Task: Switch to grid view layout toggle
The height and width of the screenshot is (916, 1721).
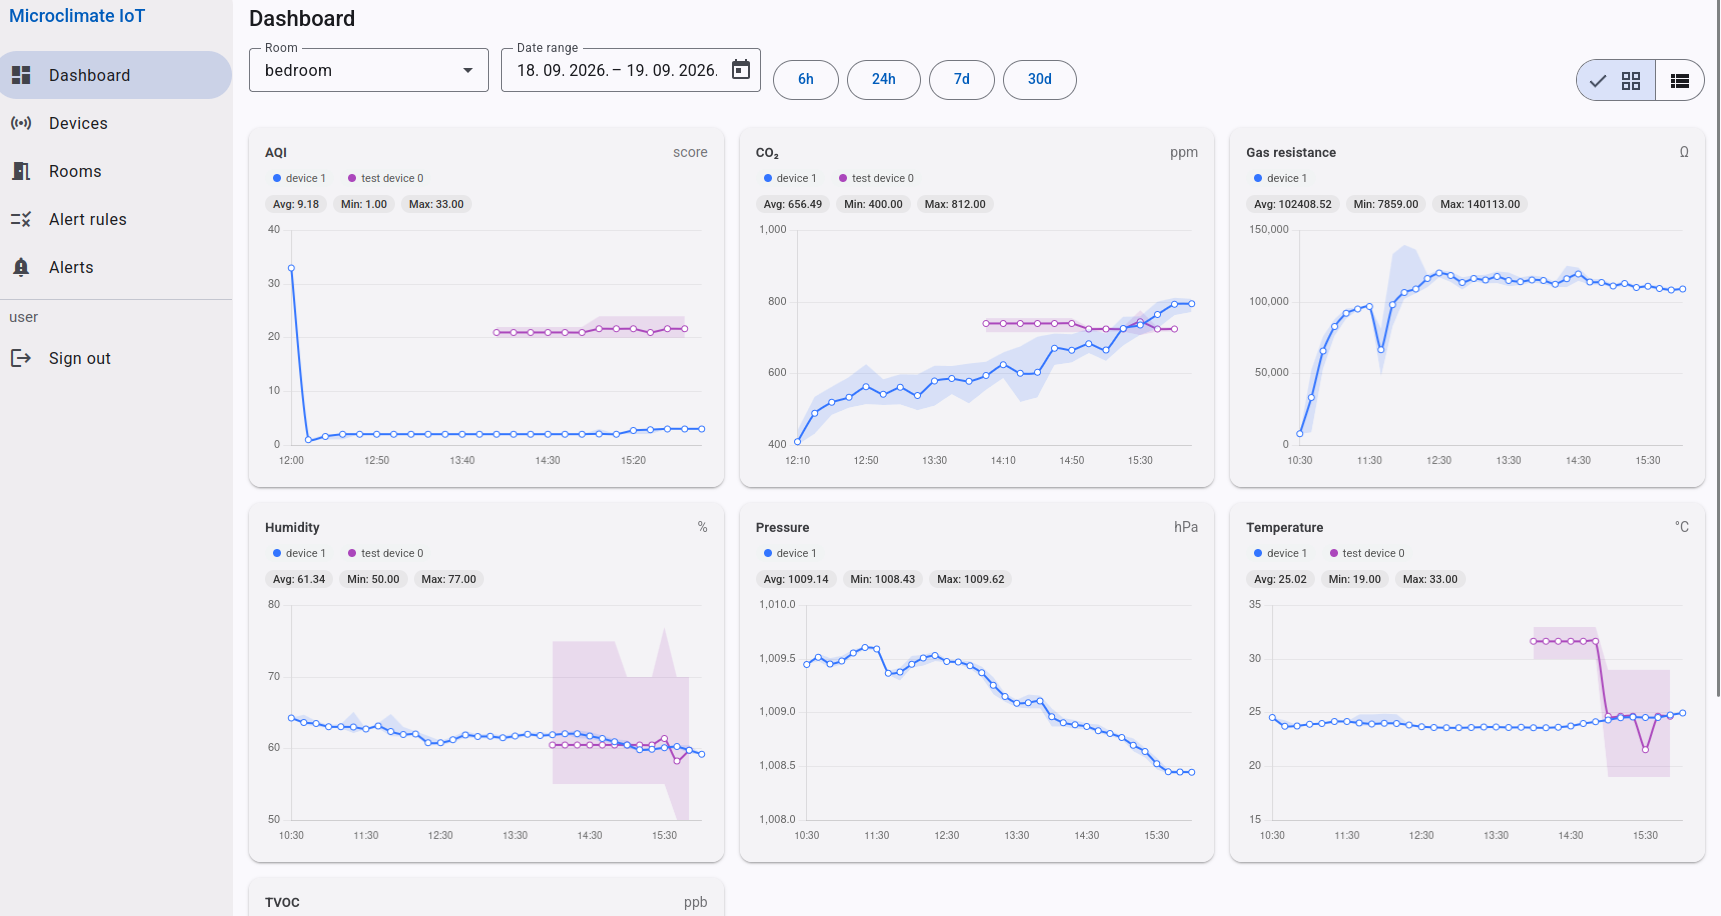Action: click(x=1616, y=81)
